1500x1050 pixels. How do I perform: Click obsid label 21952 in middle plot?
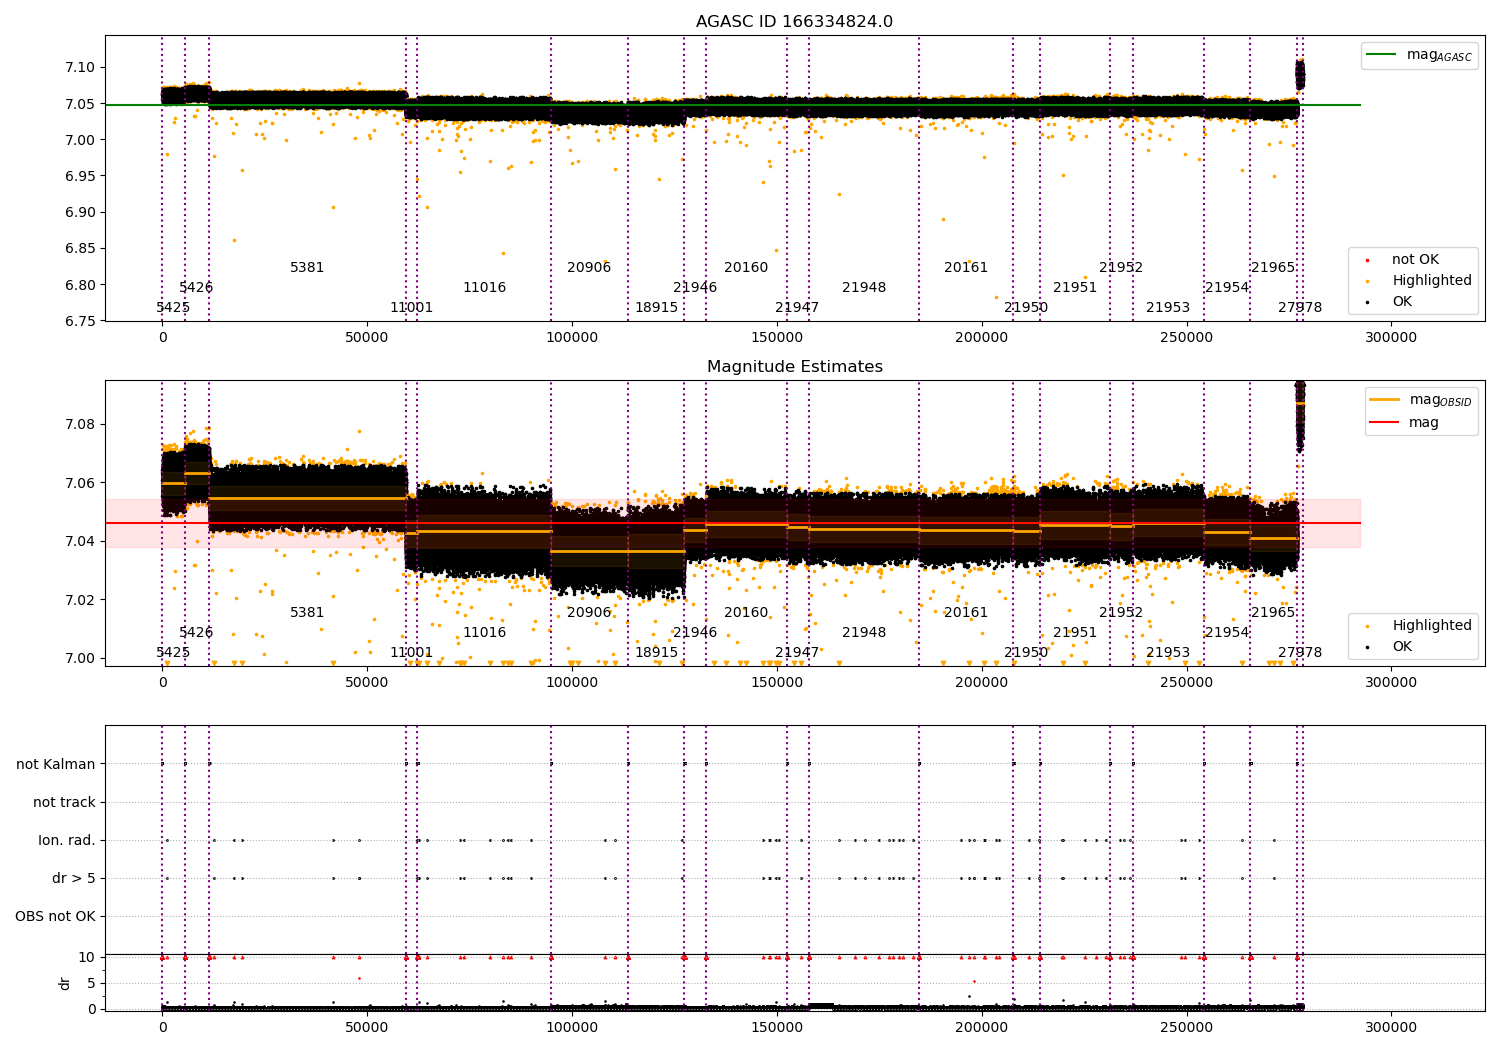pos(1121,613)
